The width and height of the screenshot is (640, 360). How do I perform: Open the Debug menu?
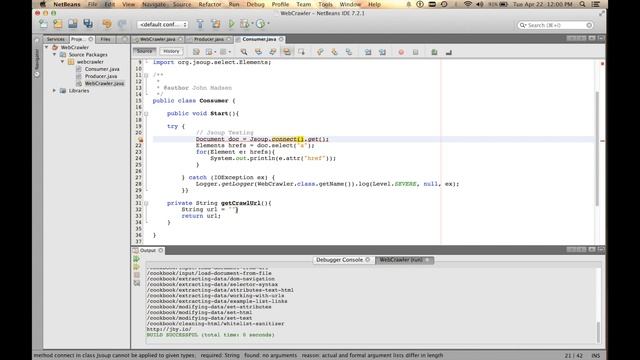click(256, 4)
